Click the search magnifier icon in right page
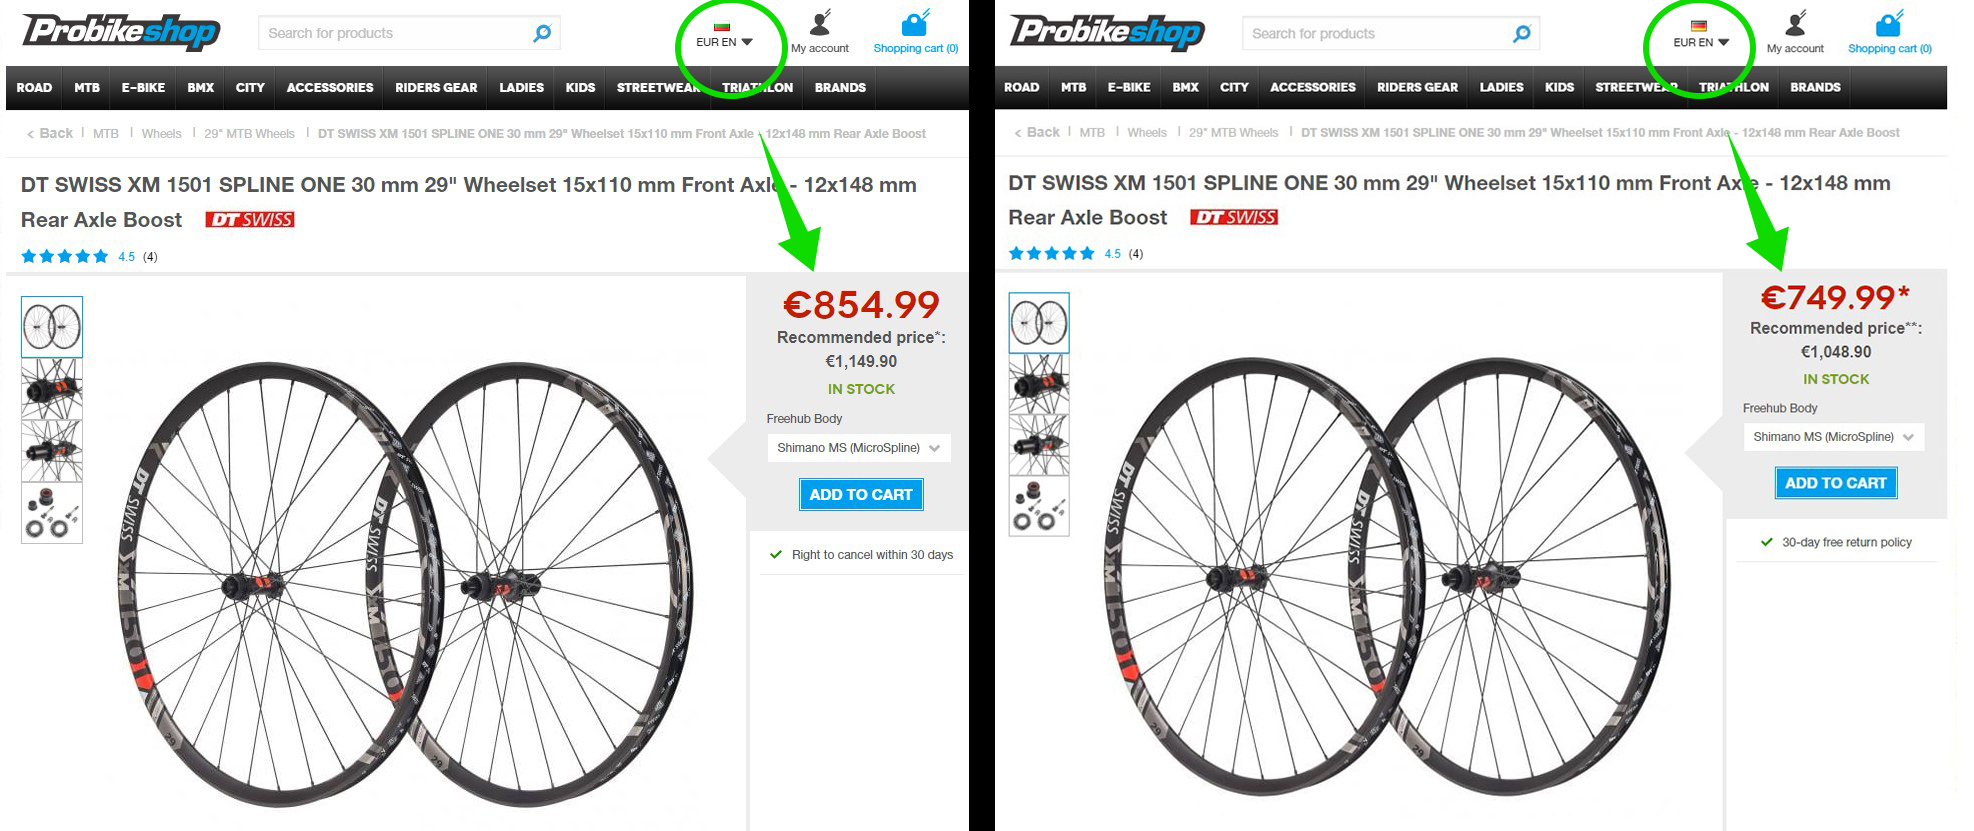Image resolution: width=1974 pixels, height=831 pixels. pos(1522,34)
